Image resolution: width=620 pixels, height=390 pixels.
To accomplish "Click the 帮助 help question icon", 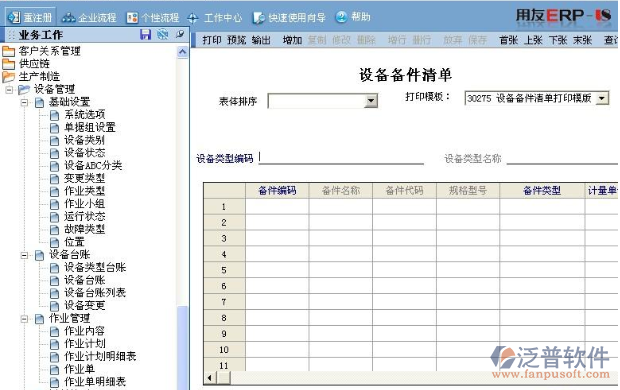I will coord(341,17).
